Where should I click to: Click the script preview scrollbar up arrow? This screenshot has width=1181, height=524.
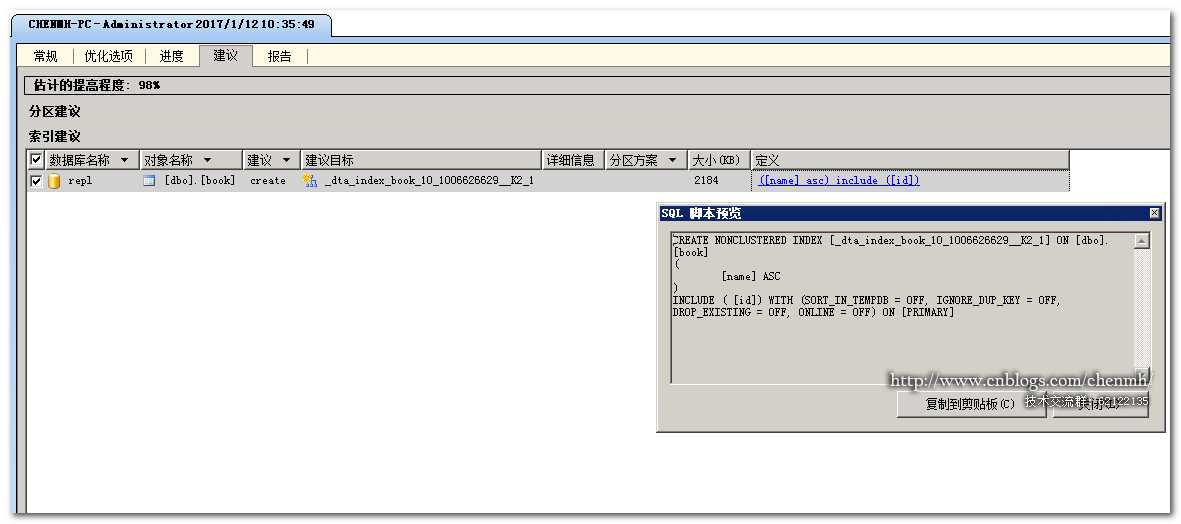pyautogui.click(x=1142, y=241)
